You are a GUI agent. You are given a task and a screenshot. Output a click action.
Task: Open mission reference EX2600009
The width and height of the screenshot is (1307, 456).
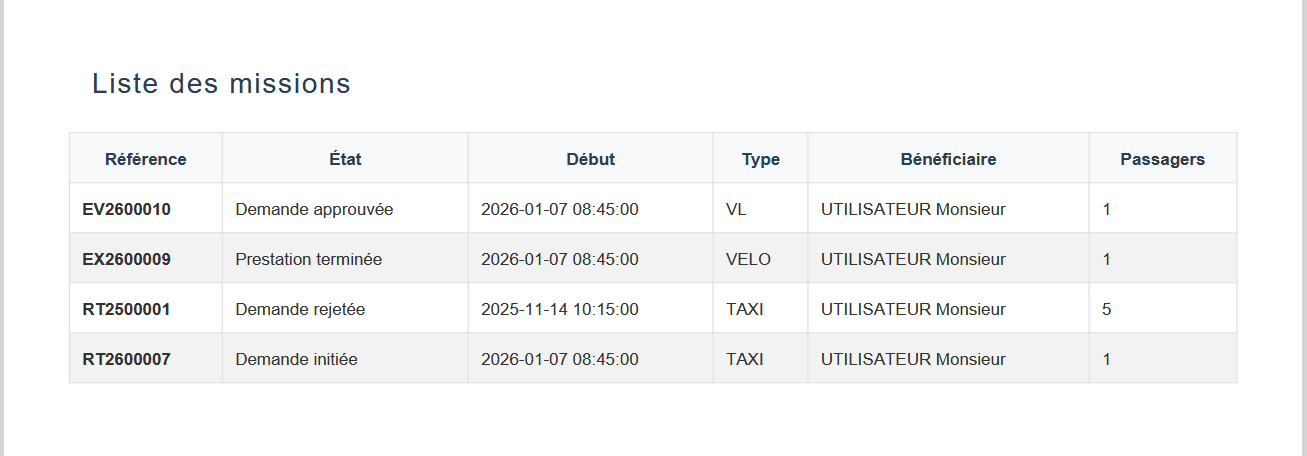pos(126,260)
